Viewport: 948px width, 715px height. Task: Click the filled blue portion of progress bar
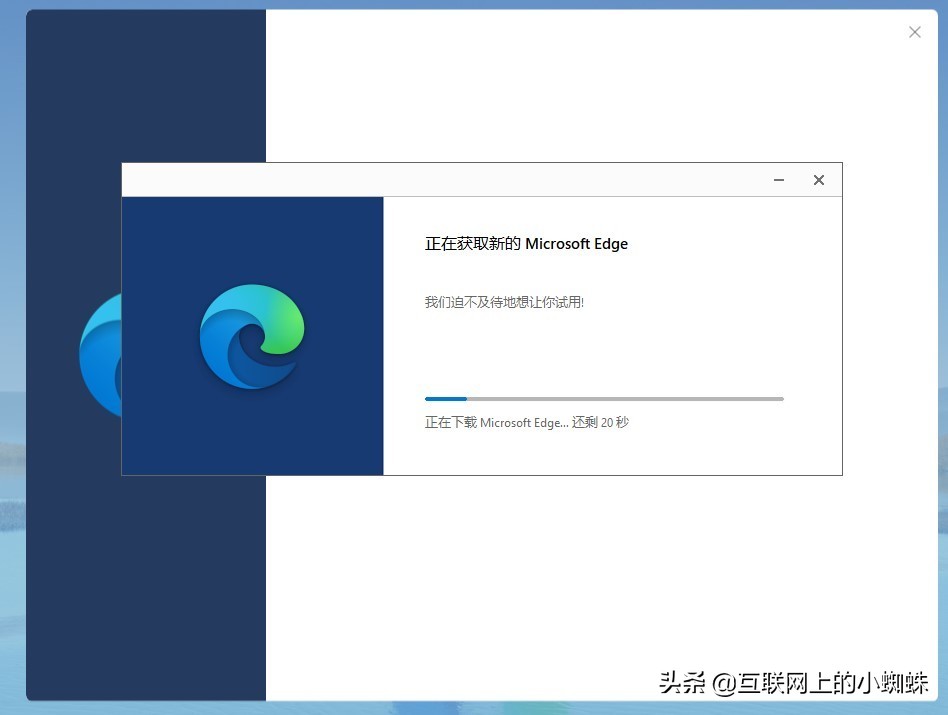pyautogui.click(x=445, y=398)
